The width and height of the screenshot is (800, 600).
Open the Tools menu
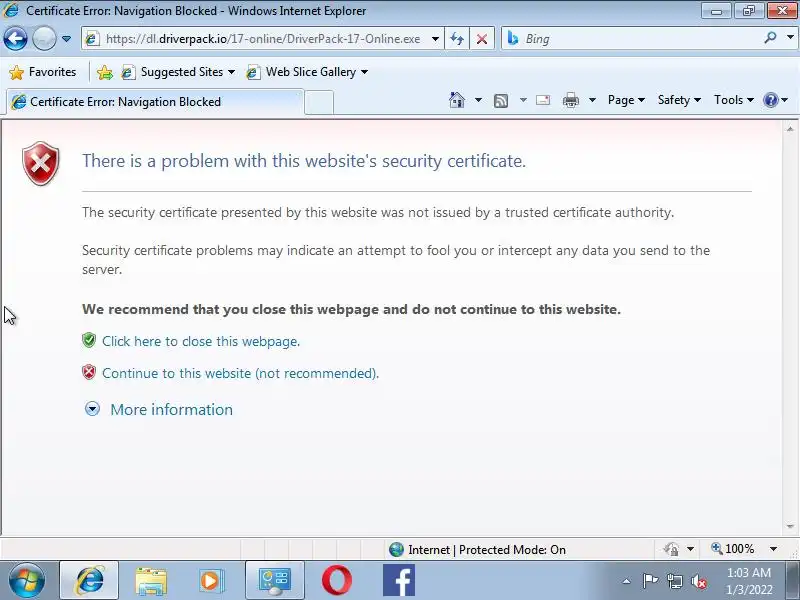(734, 100)
